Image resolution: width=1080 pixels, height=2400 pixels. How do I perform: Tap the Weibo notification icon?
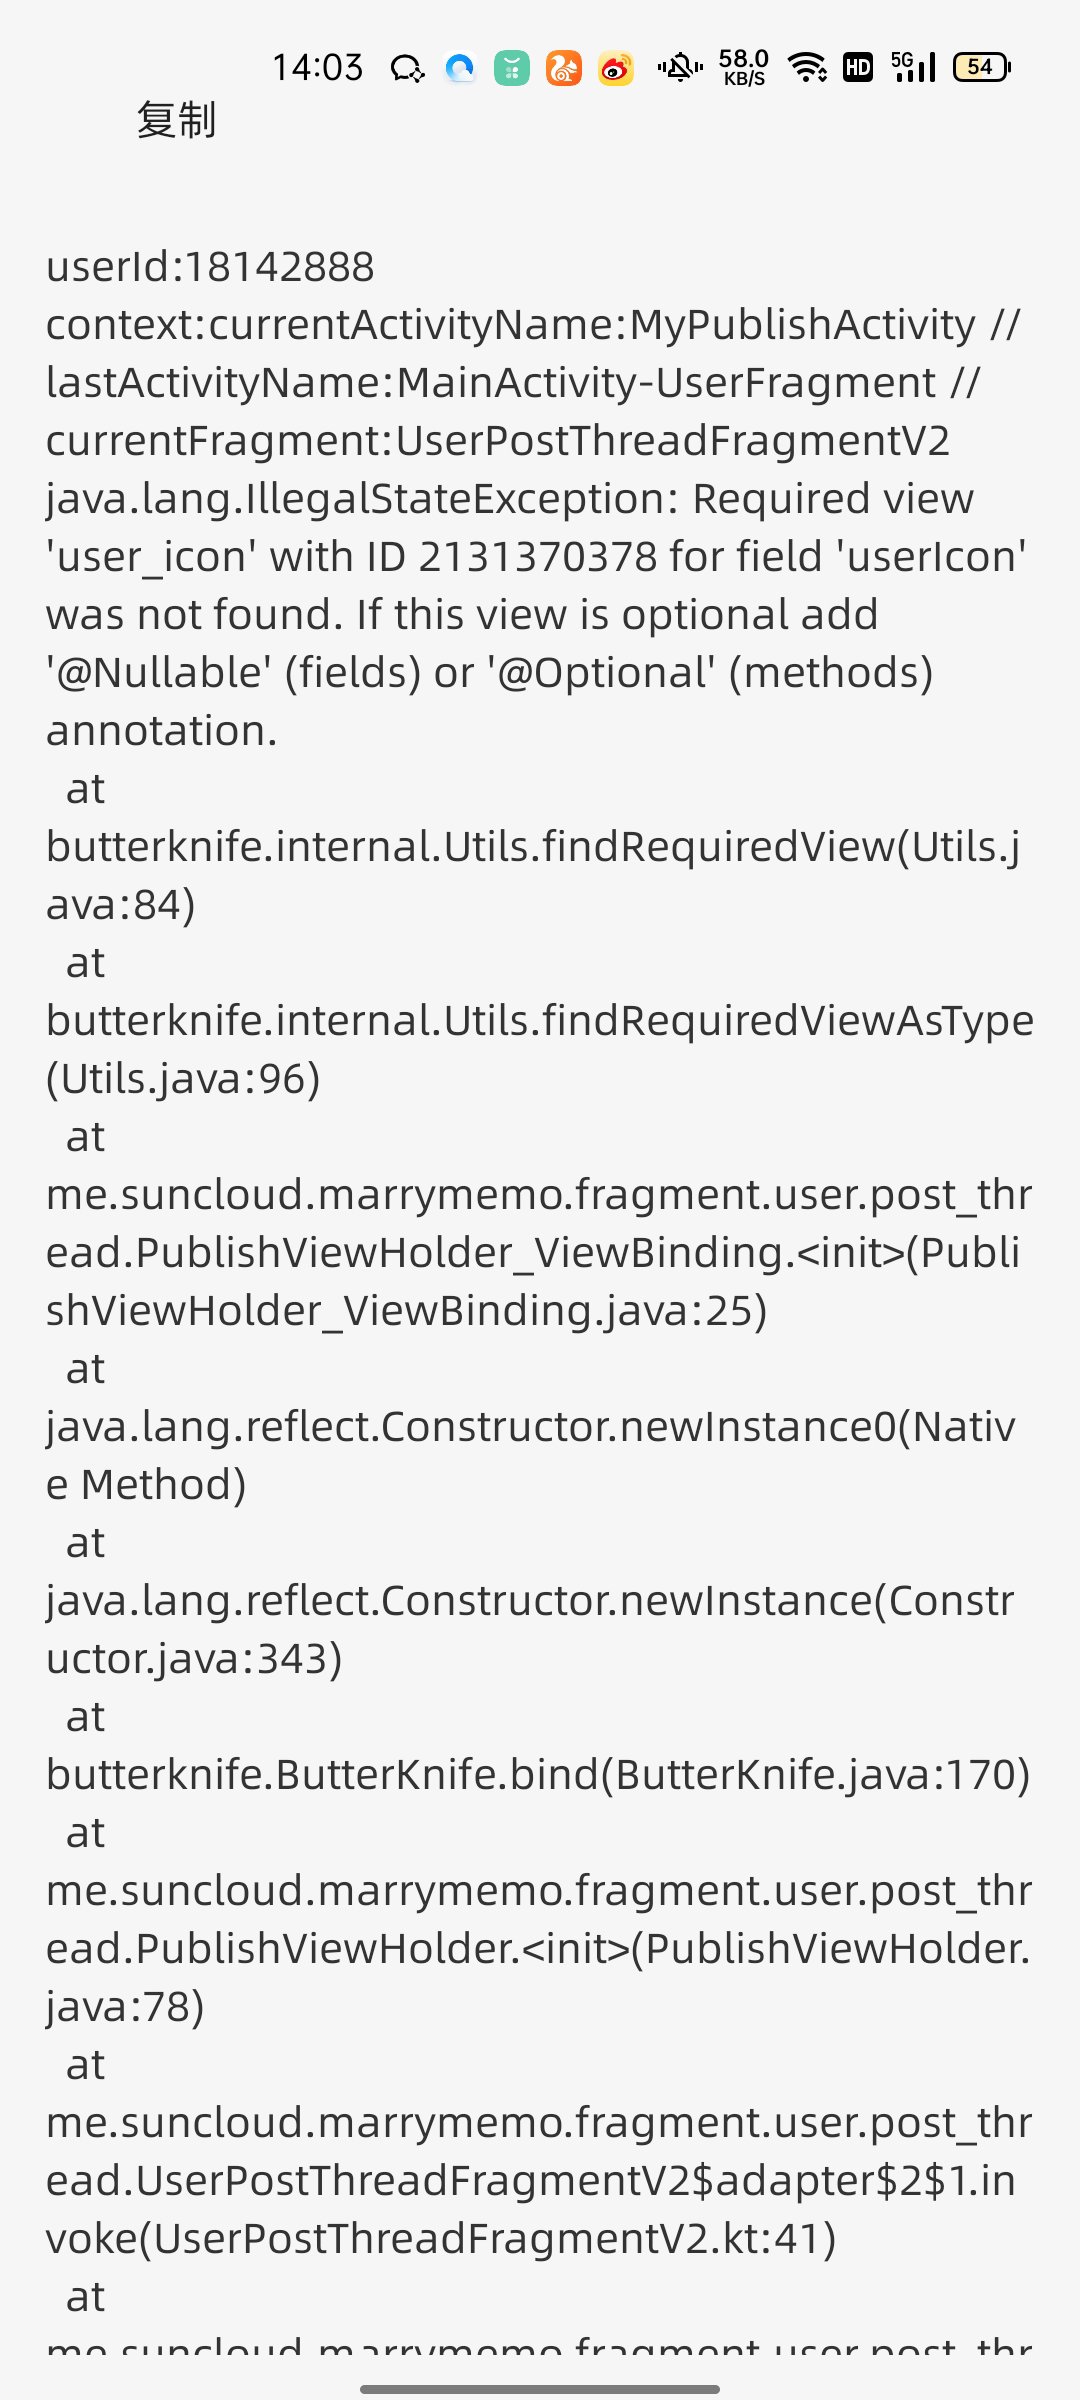[x=616, y=68]
